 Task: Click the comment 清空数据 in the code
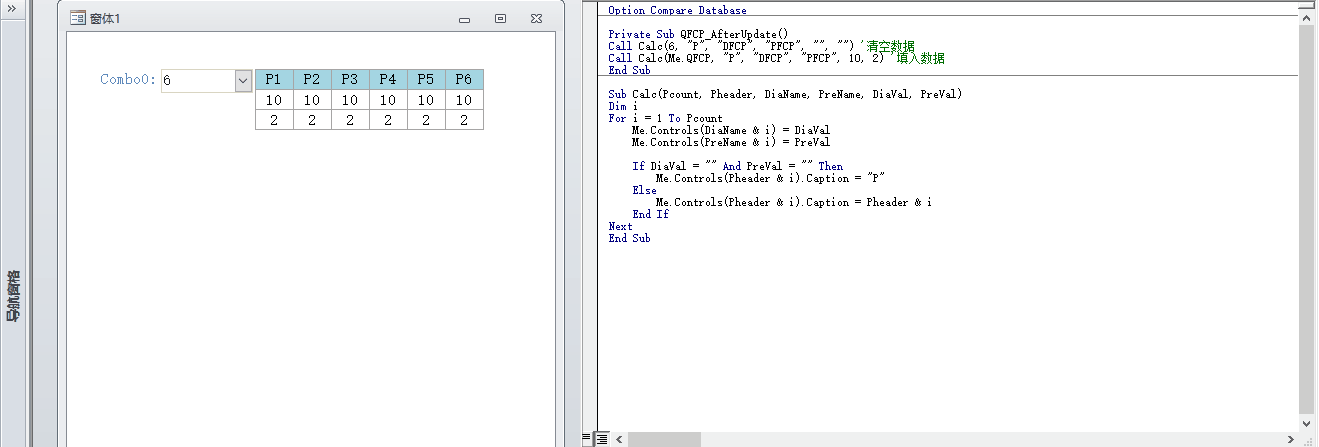pyautogui.click(x=890, y=46)
